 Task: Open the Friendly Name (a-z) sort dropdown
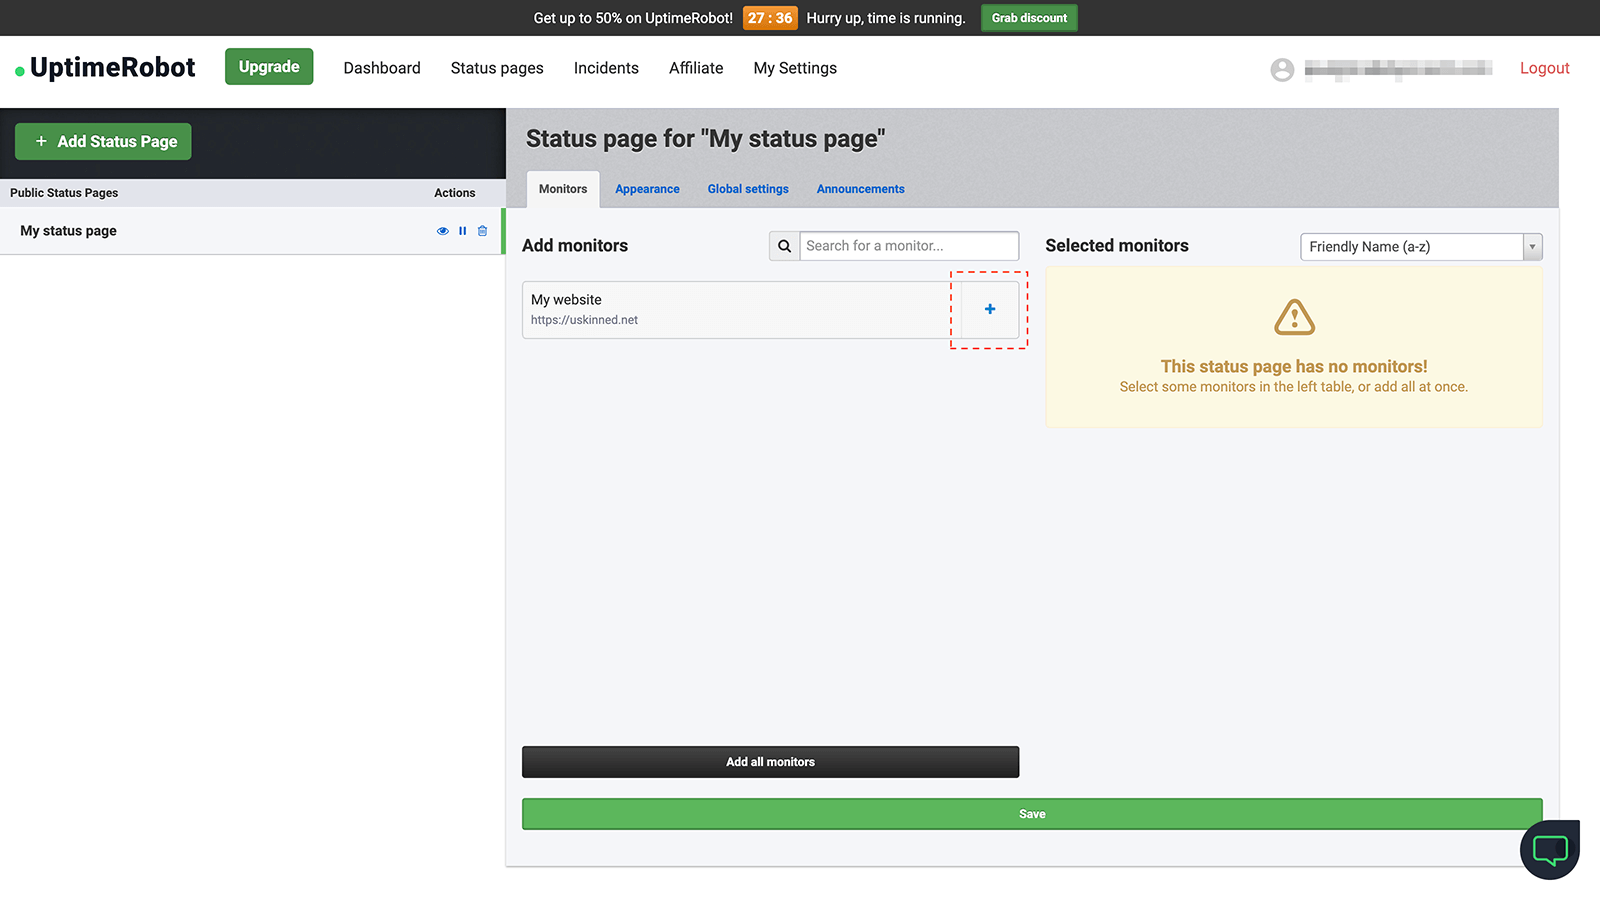[x=1410, y=246]
